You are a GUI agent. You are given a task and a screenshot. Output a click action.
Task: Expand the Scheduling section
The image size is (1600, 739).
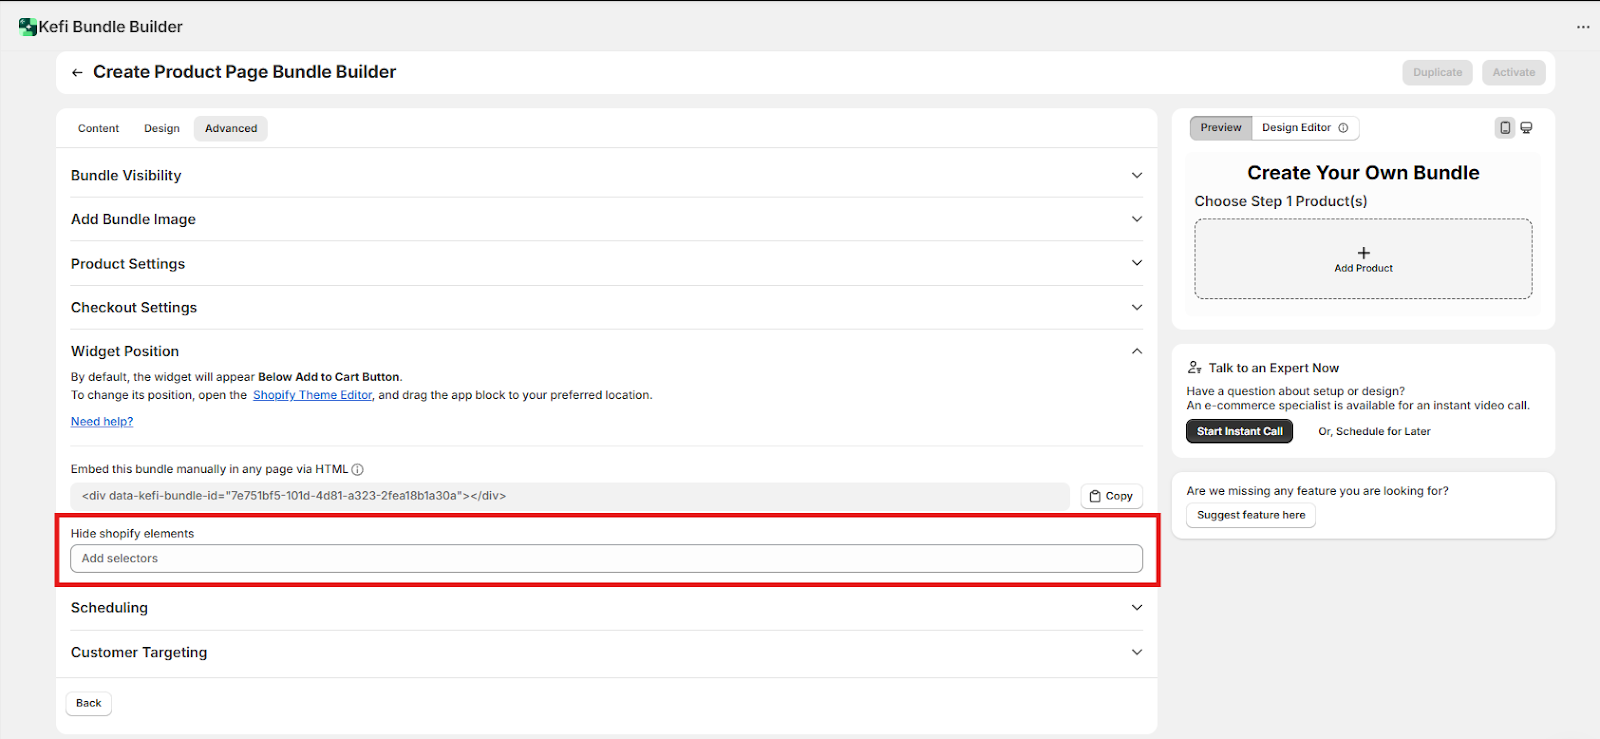click(1136, 608)
